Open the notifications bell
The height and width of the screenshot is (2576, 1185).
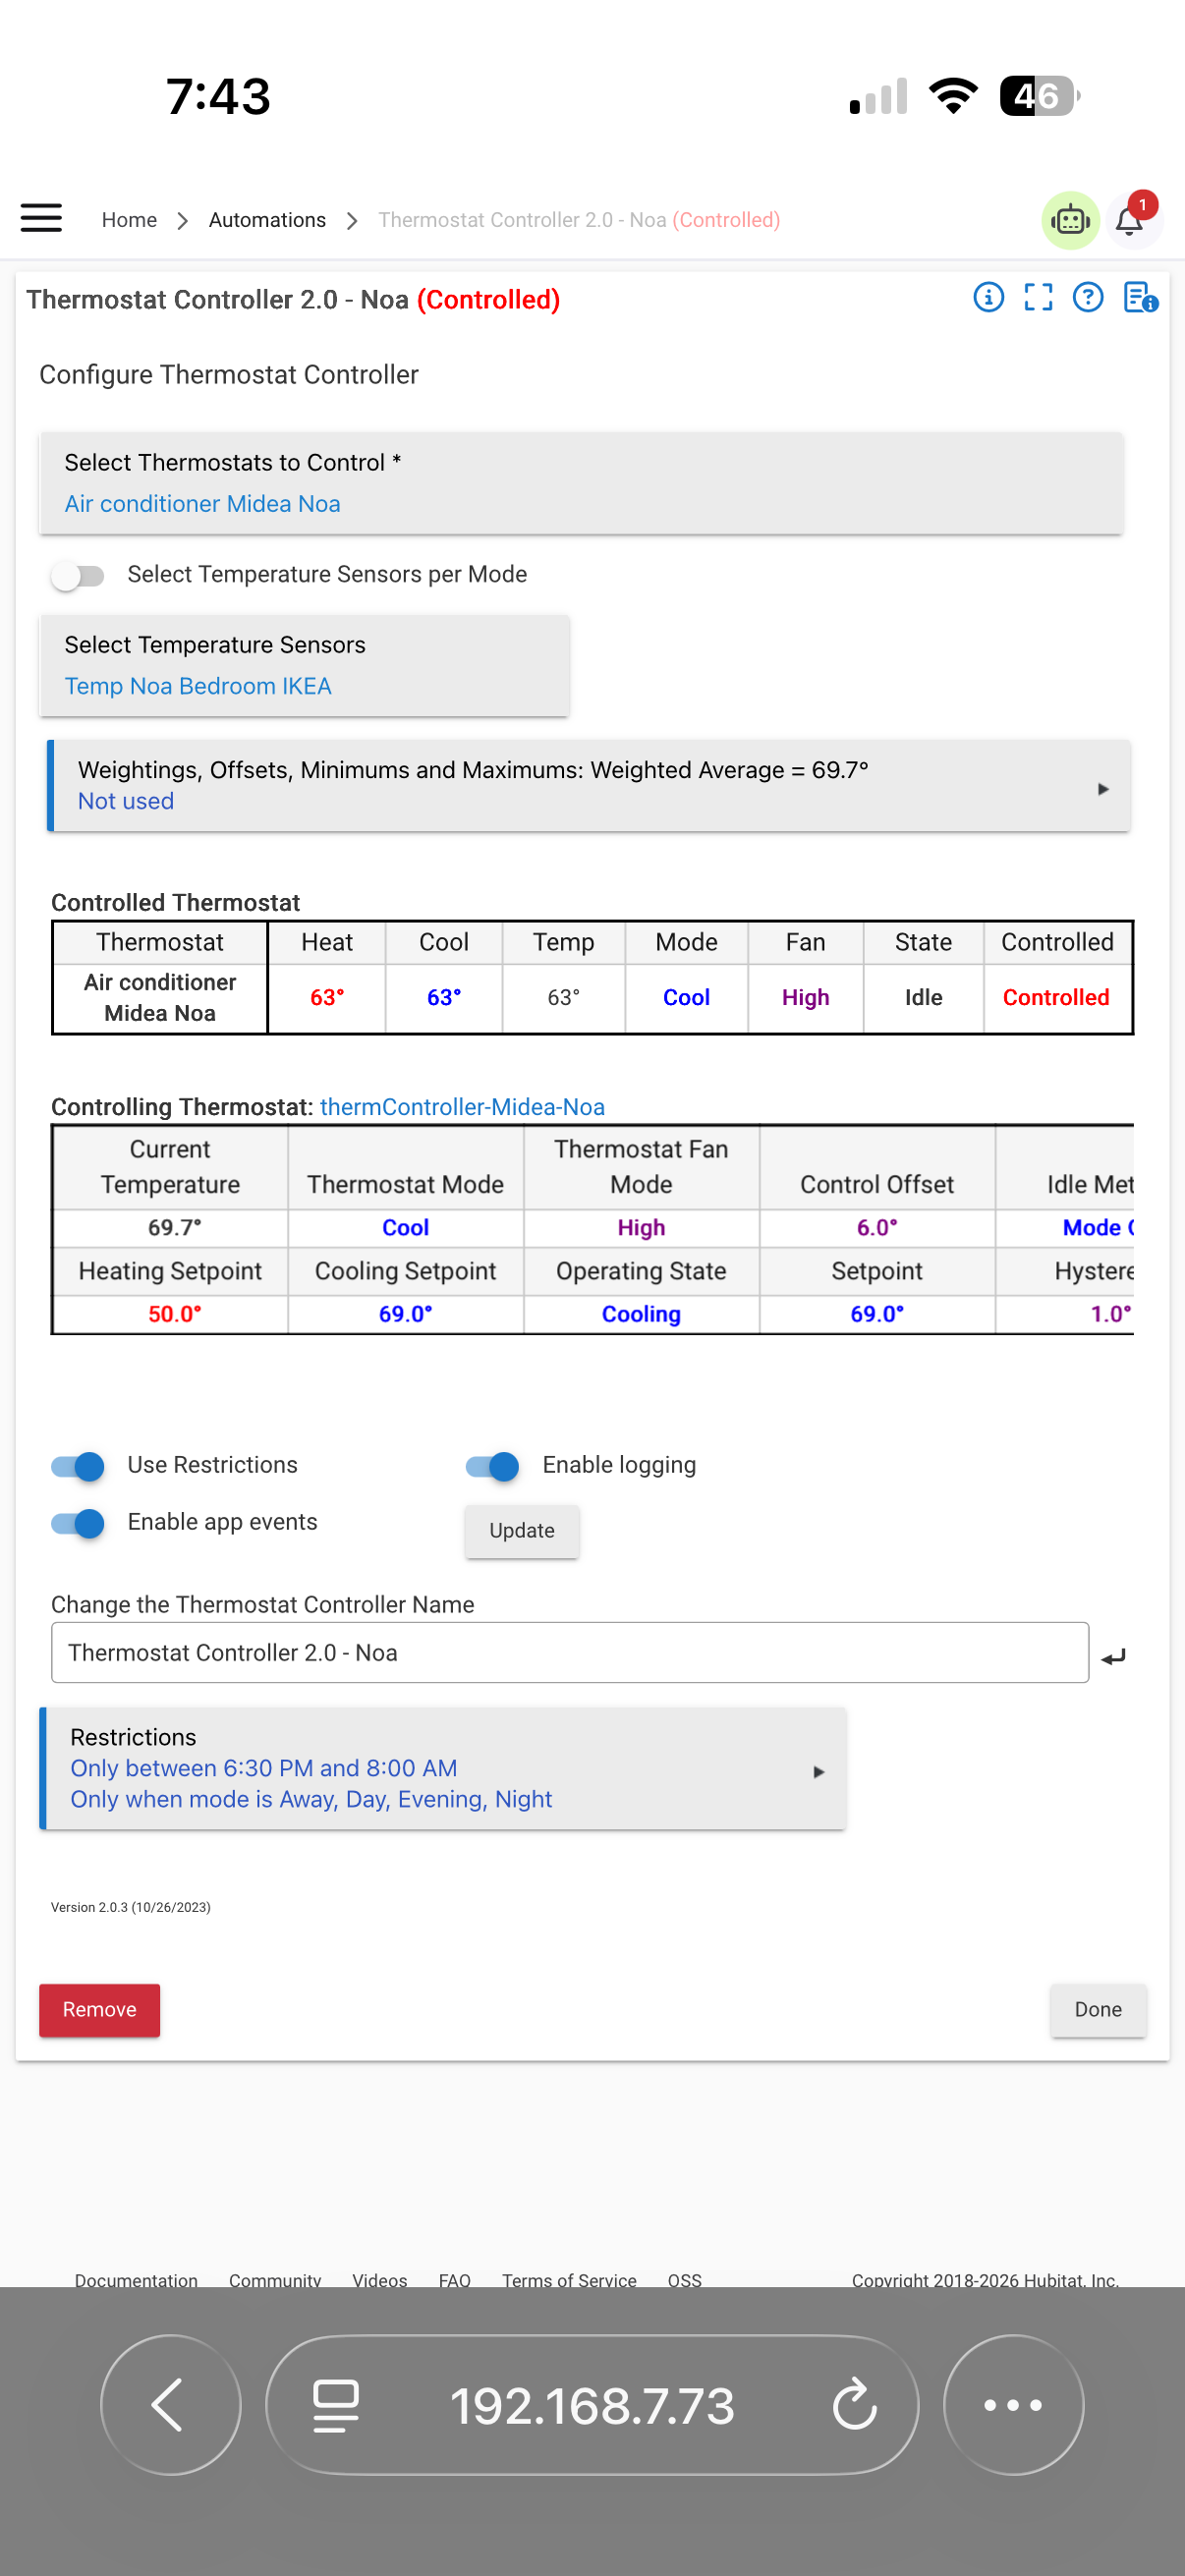point(1130,219)
